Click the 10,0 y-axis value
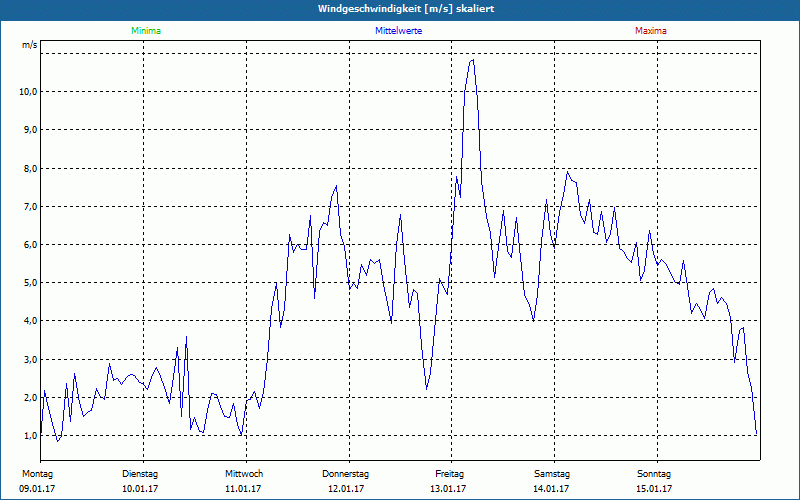 pyautogui.click(x=28, y=92)
